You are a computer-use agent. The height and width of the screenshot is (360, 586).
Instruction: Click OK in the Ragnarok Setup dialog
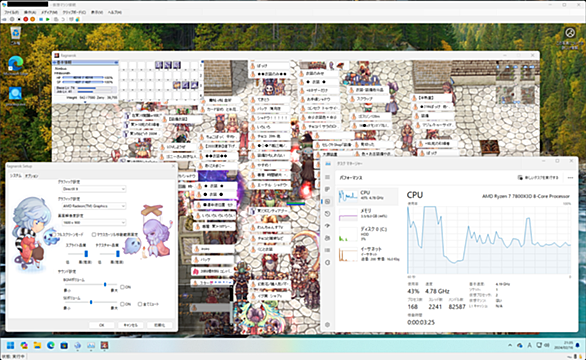(x=102, y=325)
